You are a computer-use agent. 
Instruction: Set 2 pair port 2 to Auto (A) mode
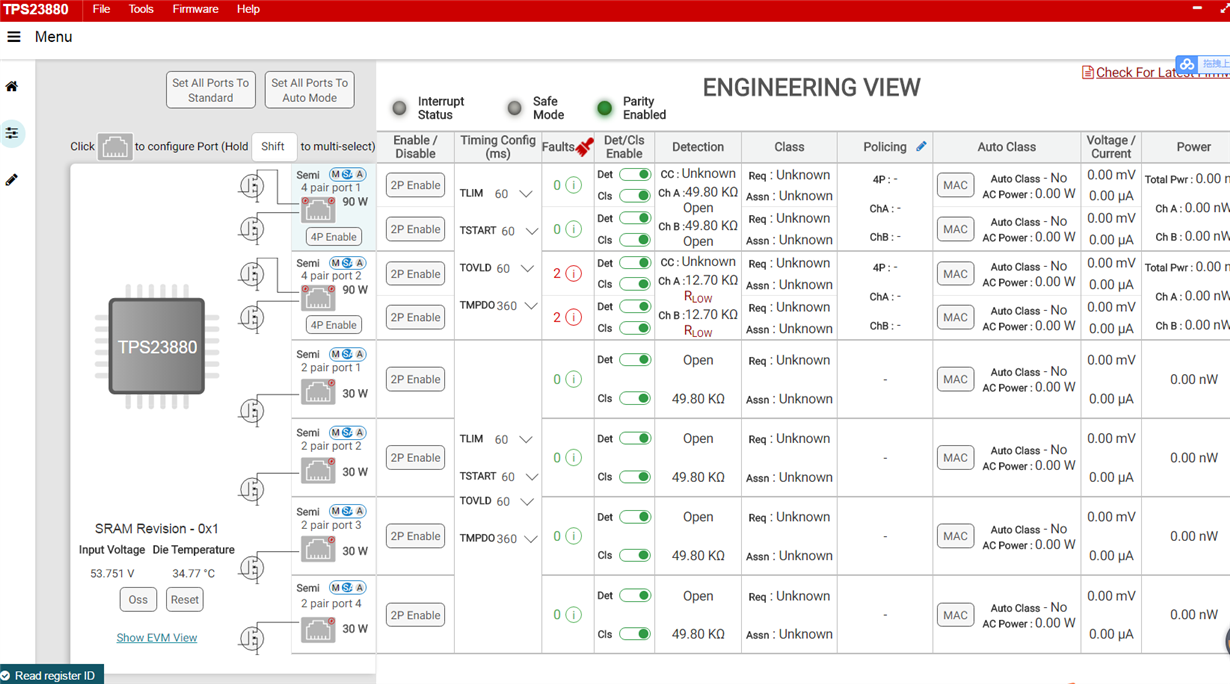(x=360, y=433)
